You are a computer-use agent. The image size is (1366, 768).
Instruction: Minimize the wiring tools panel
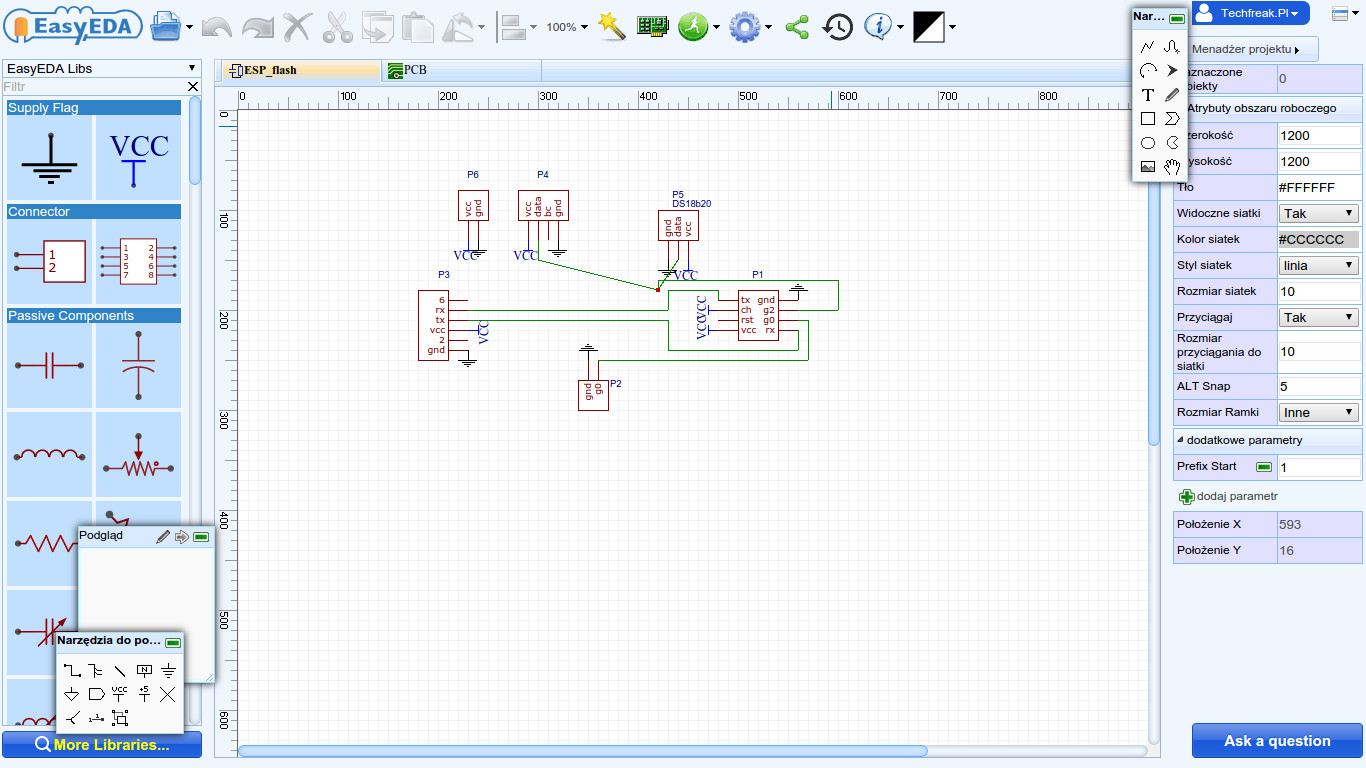pyautogui.click(x=172, y=641)
